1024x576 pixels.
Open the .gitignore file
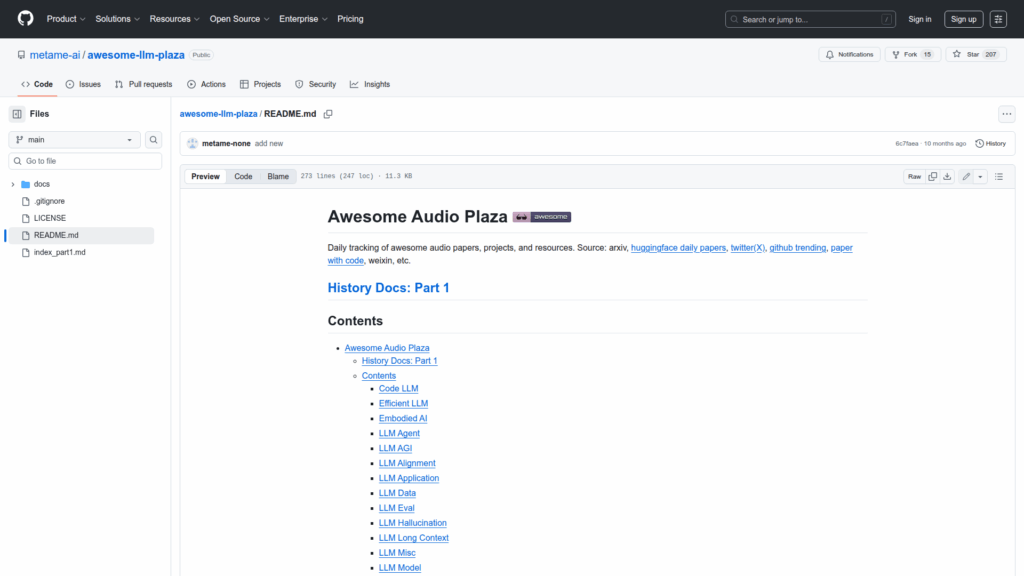coord(49,201)
